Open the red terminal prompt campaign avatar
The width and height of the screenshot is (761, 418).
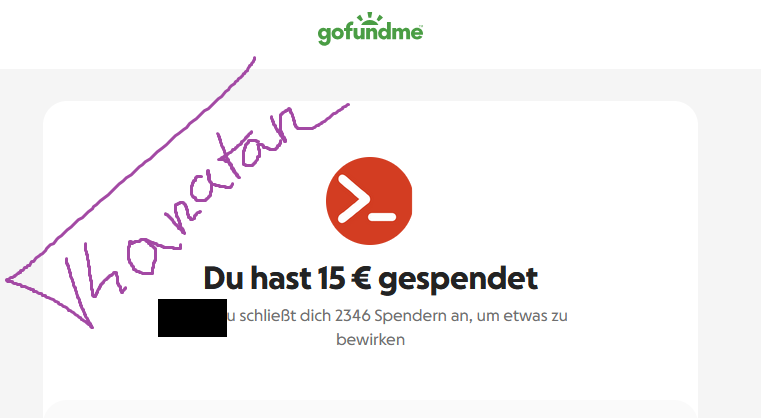click(369, 201)
